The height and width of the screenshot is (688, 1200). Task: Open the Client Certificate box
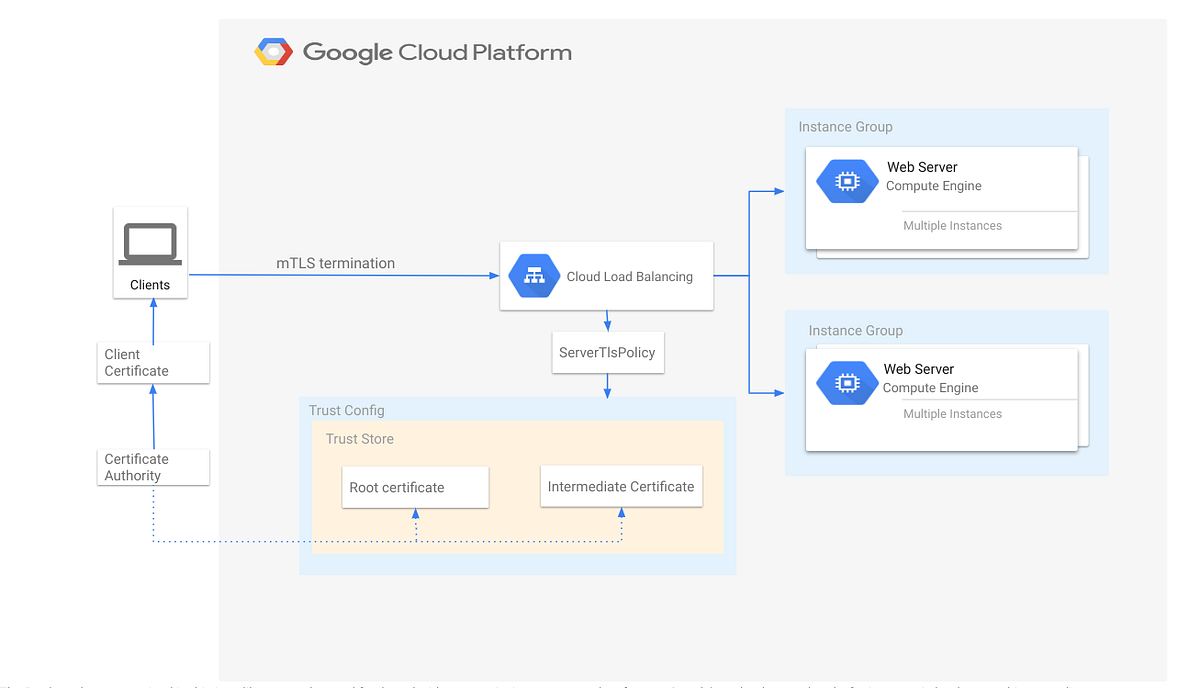pyautogui.click(x=153, y=362)
